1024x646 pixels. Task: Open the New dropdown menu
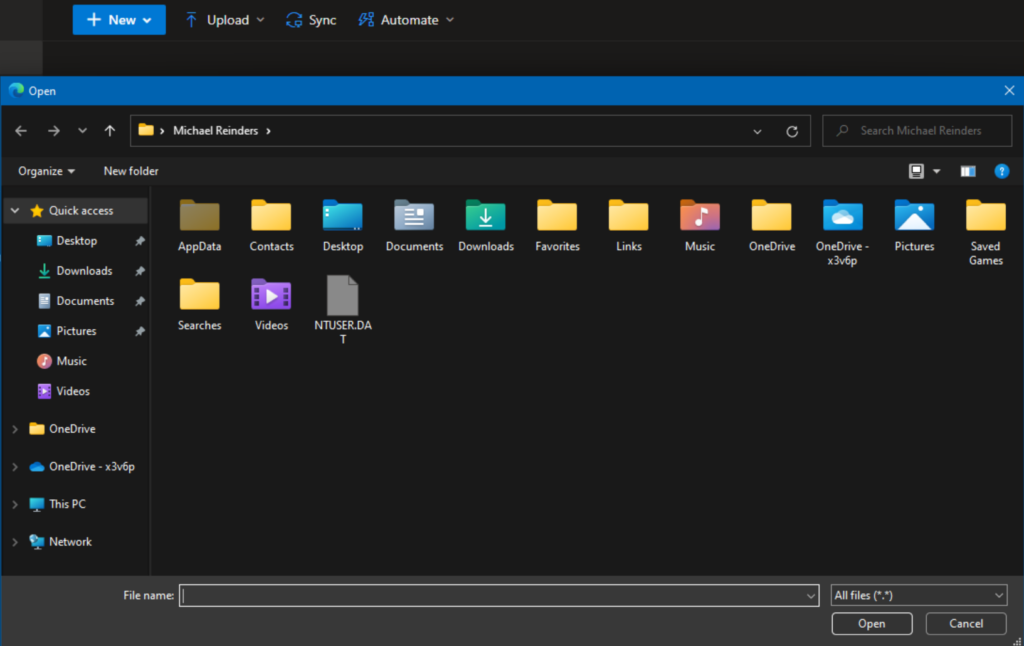coord(119,19)
